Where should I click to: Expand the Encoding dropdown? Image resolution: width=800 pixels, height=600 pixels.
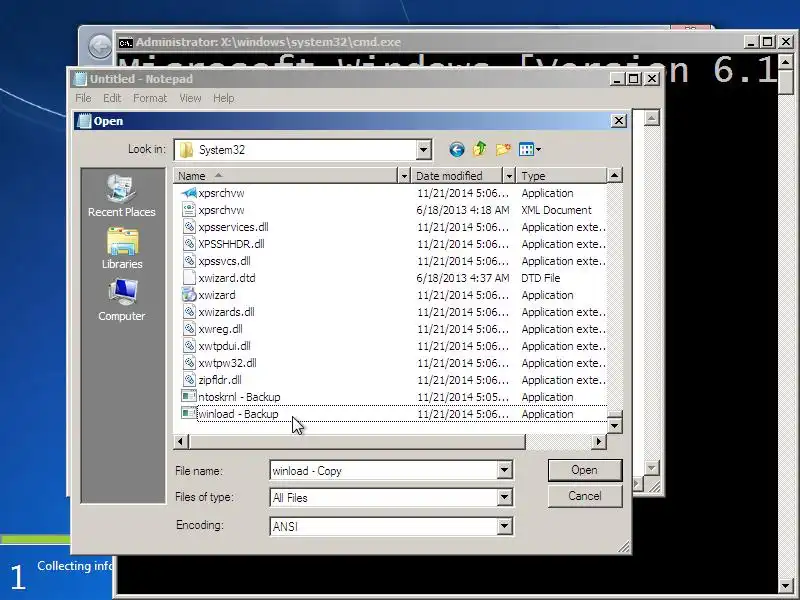click(504, 526)
